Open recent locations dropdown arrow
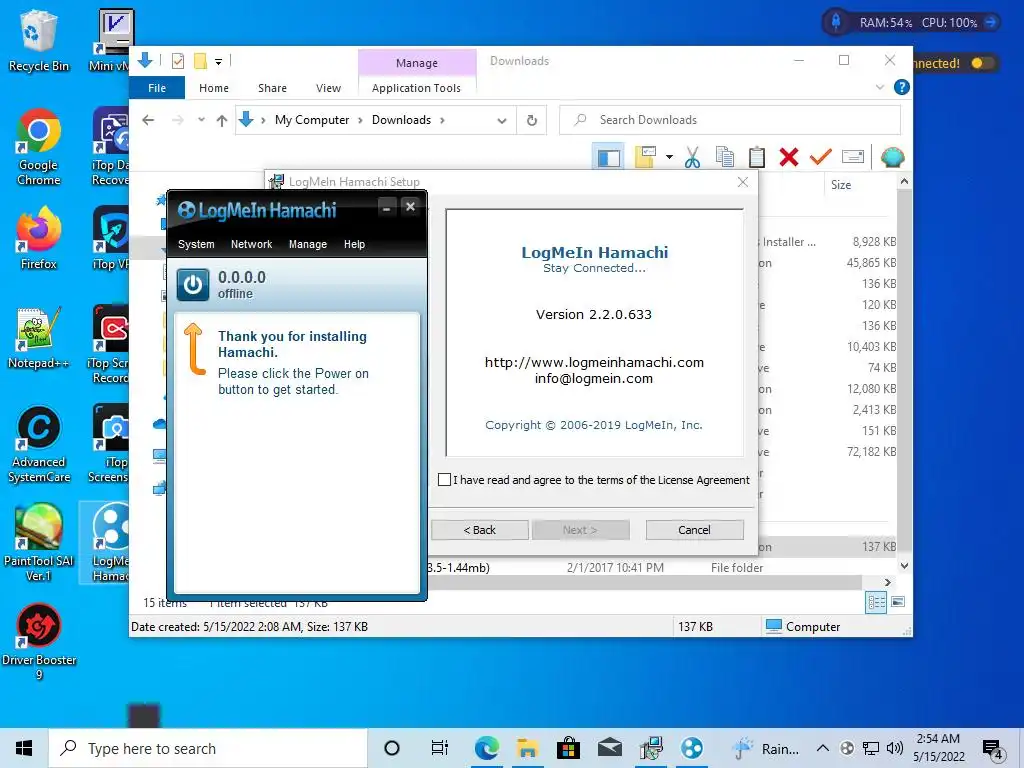This screenshot has width=1024, height=768. [x=201, y=120]
